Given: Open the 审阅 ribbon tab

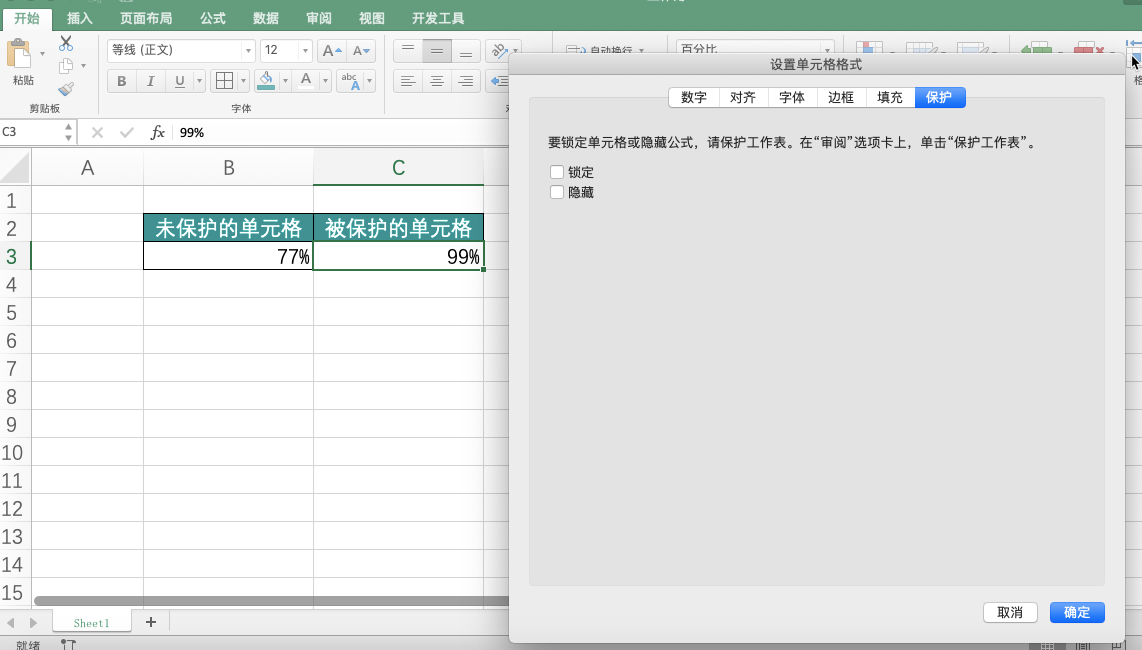Looking at the screenshot, I should tap(319, 18).
